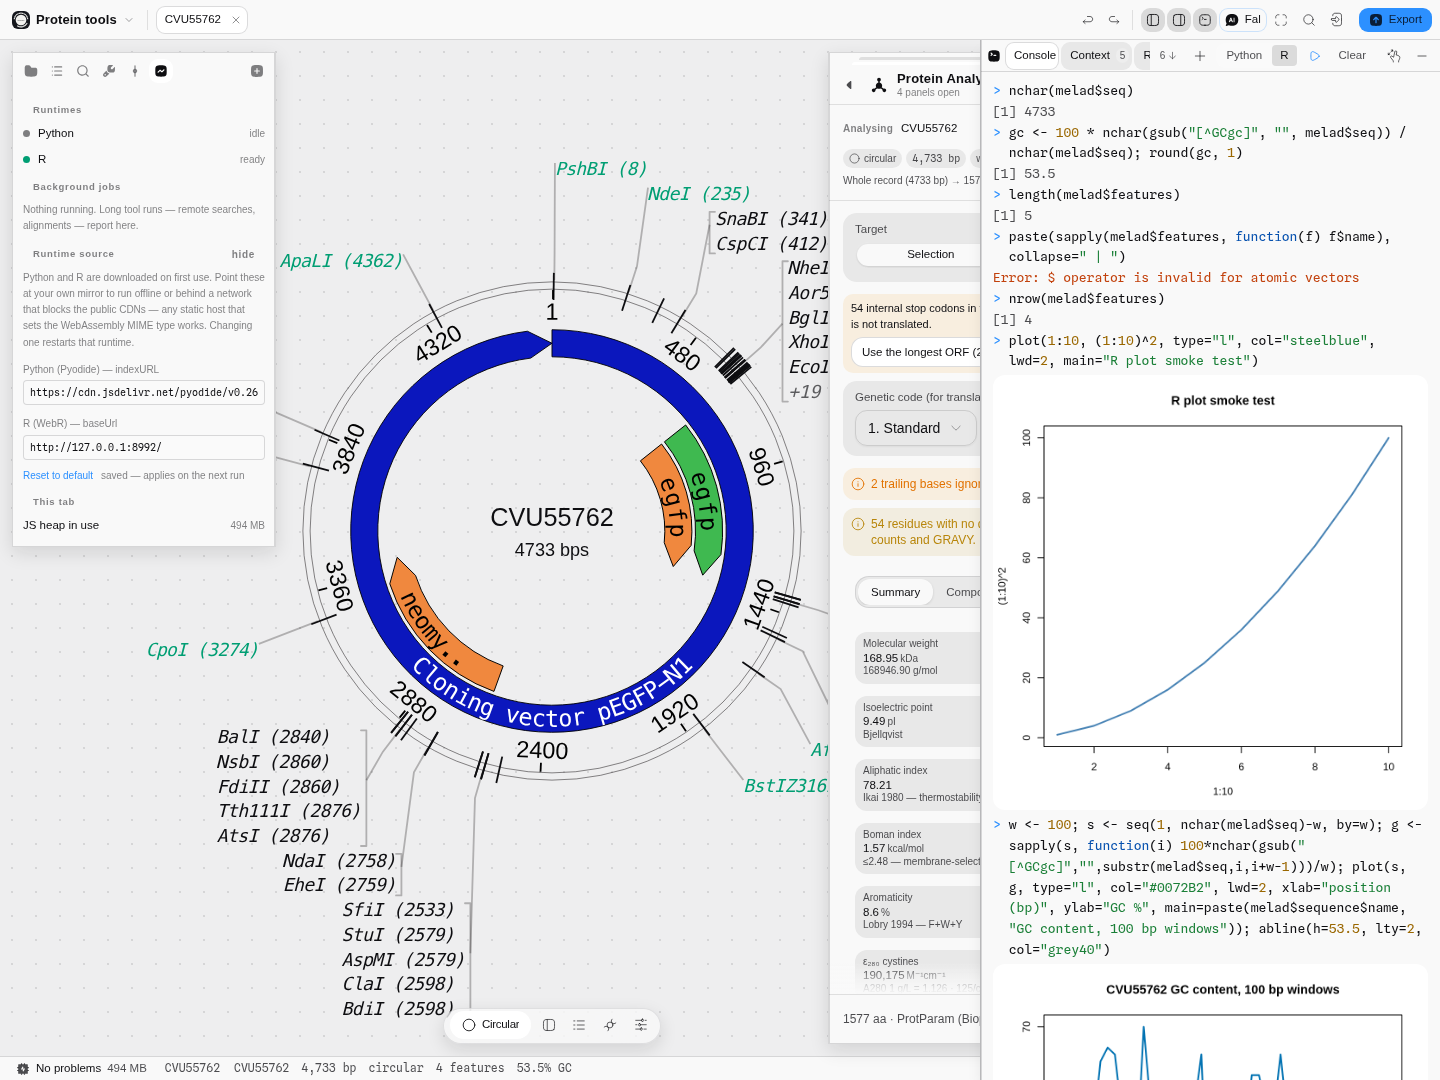Toggle the right sidebar panel button
1440x1080 pixels.
click(1179, 20)
